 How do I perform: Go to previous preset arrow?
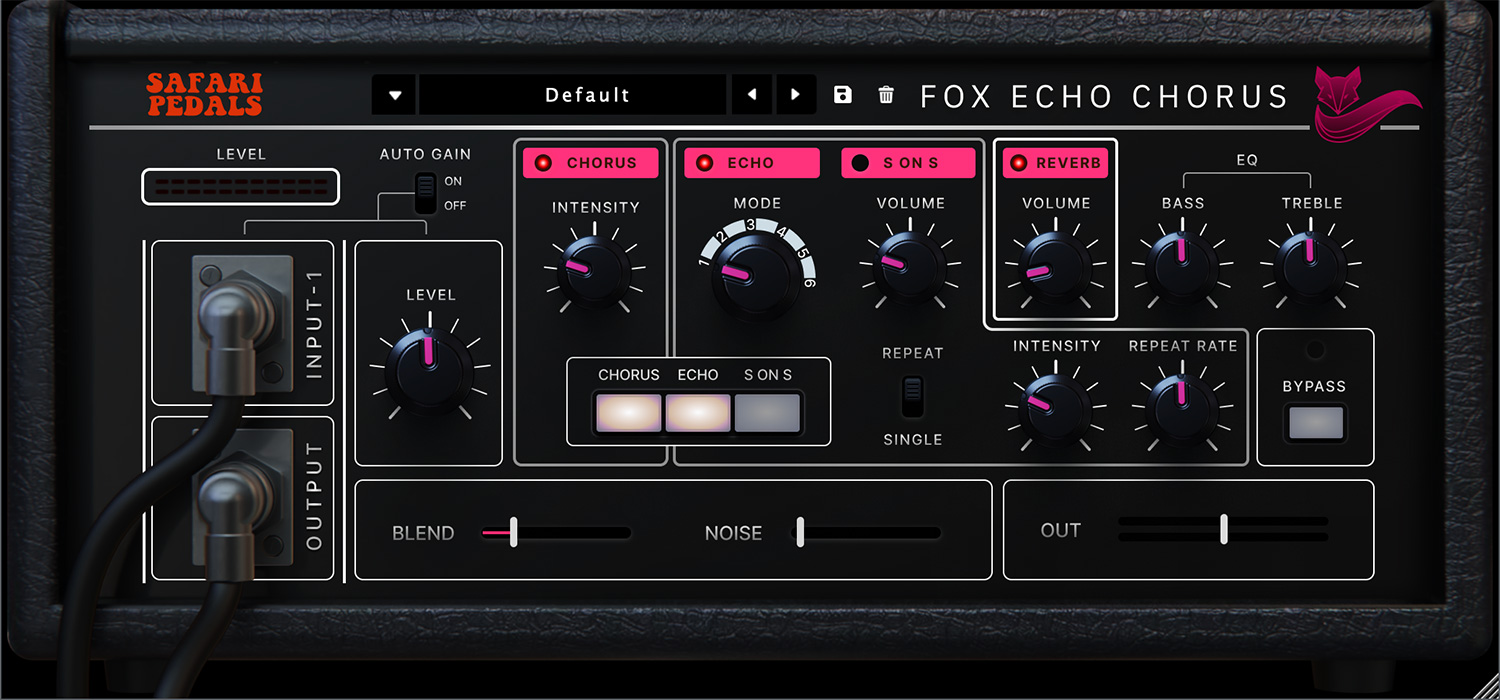point(752,95)
